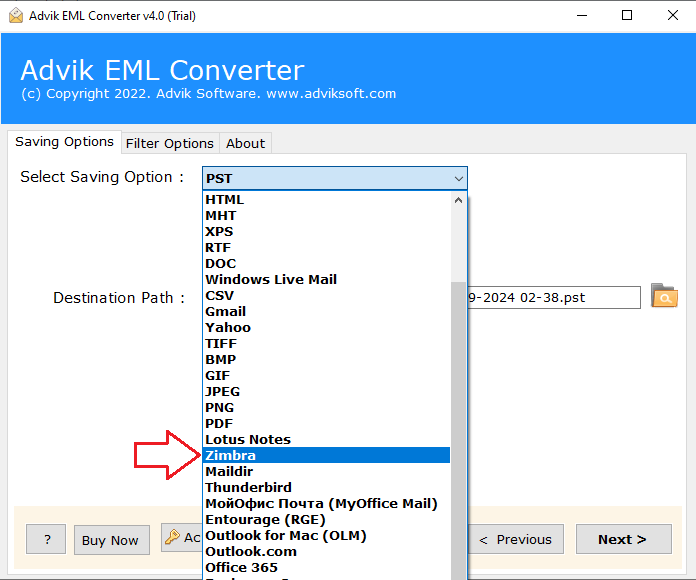Select the highlighted Zimbra option
The width and height of the screenshot is (696, 580).
click(x=327, y=455)
